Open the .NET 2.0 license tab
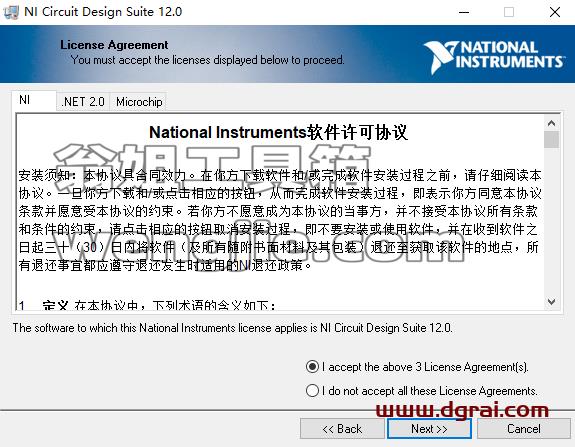Viewport: 575px width, 447px height. click(83, 102)
